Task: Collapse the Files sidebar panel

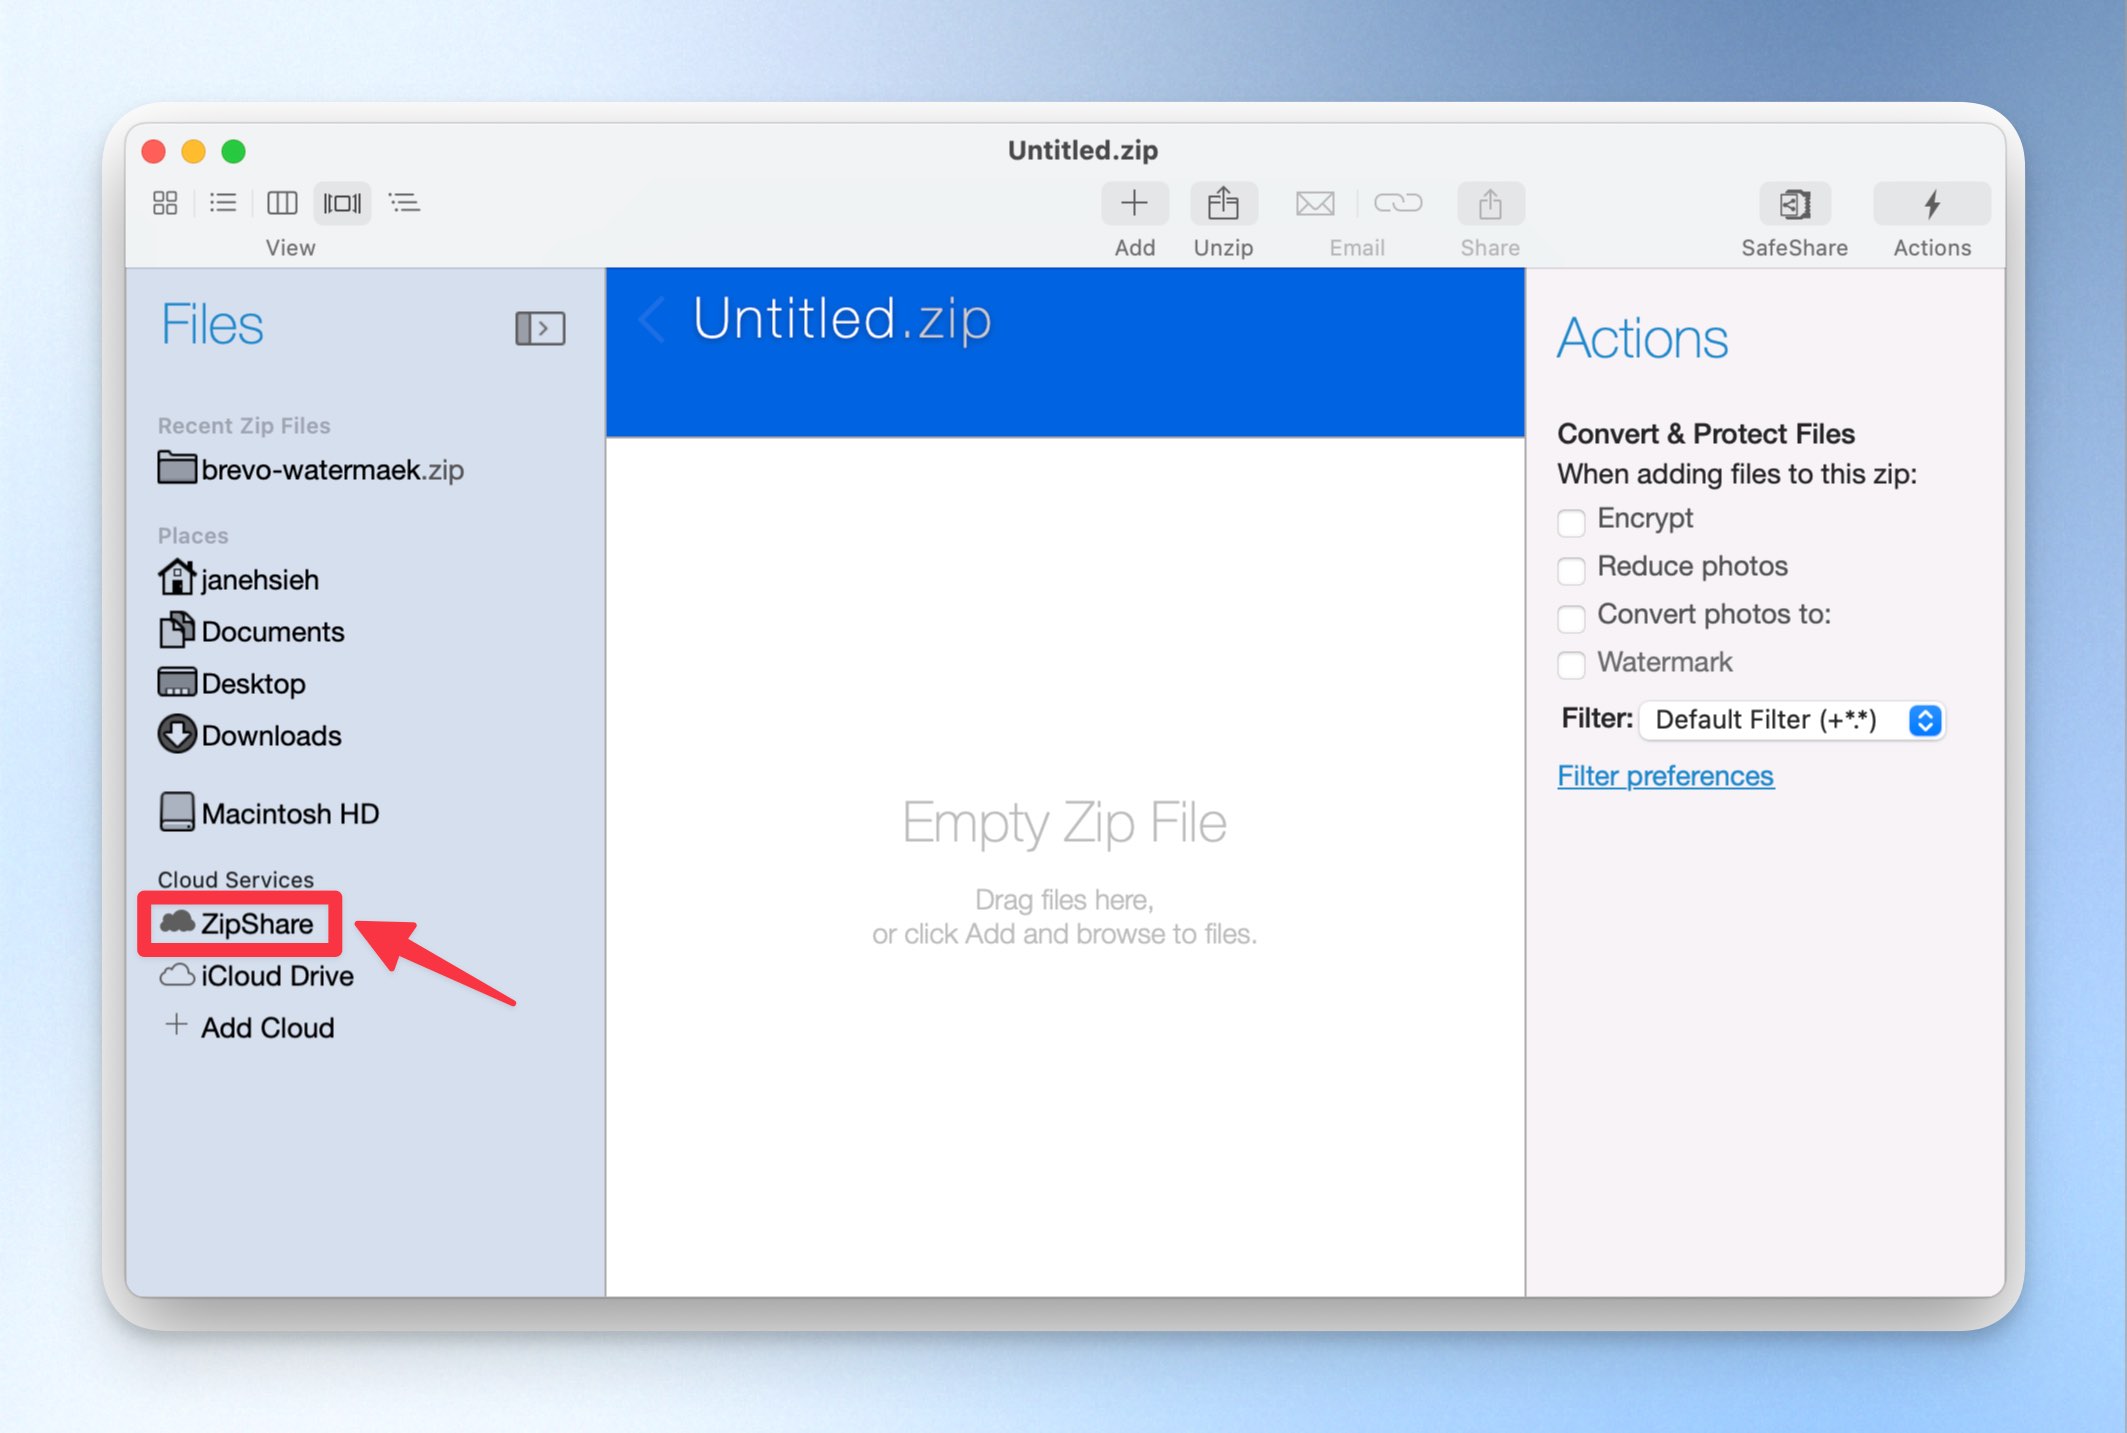Action: [540, 328]
